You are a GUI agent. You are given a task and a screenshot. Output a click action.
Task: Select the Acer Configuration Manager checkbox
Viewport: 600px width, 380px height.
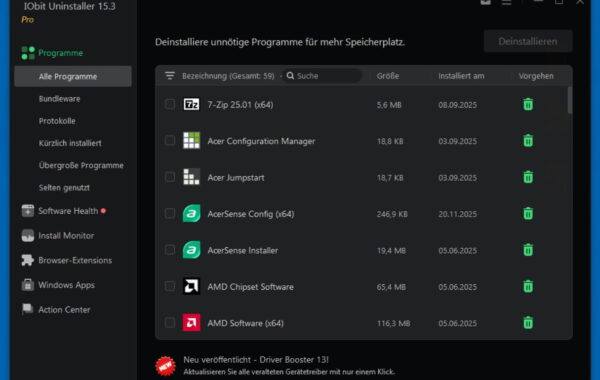pos(170,140)
